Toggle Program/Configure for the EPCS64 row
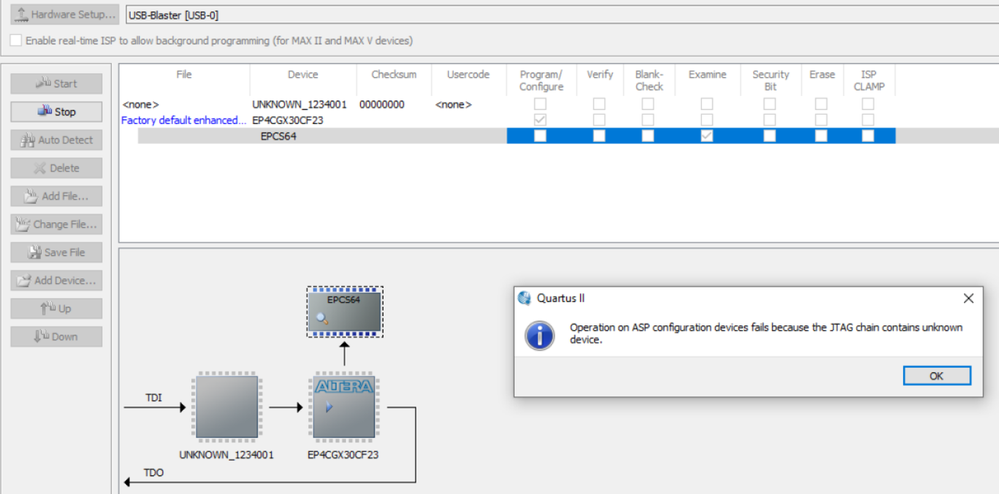This screenshot has height=494, width=999. click(540, 136)
